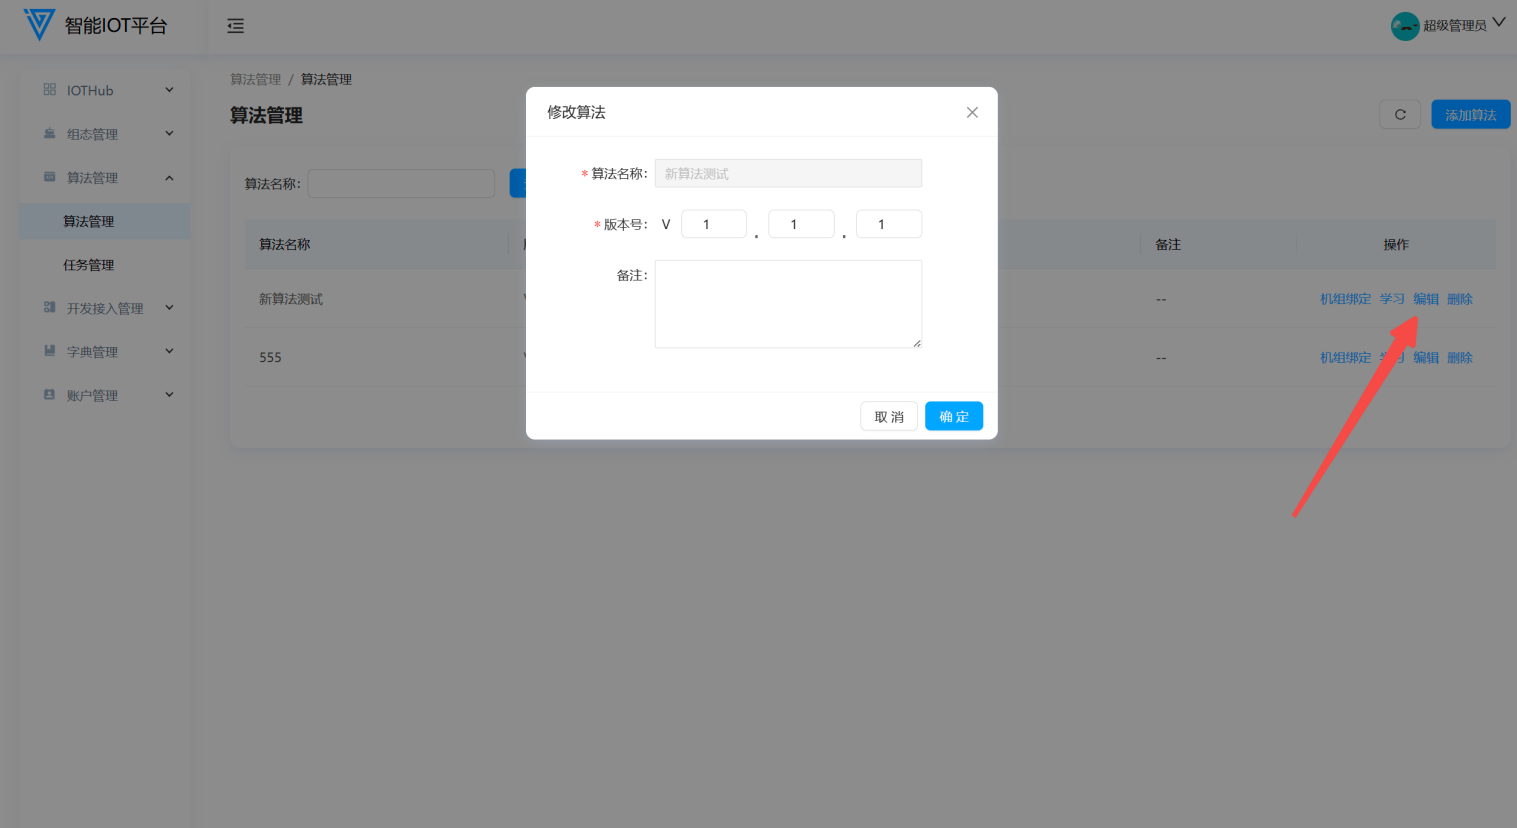
Task: Close the 修改算法 dialog with X
Action: (972, 113)
